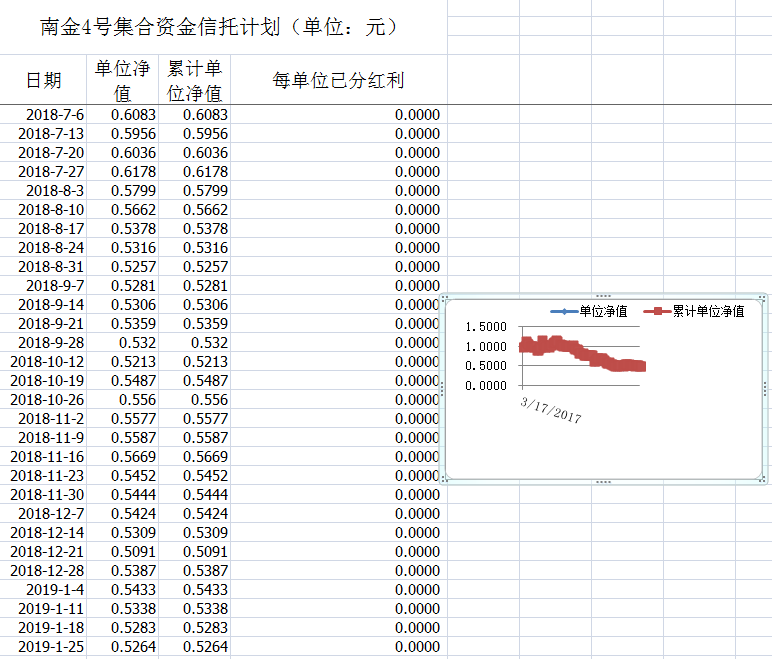Select 单位净值 value 0.5378 for 2018-8-17

click(123, 229)
